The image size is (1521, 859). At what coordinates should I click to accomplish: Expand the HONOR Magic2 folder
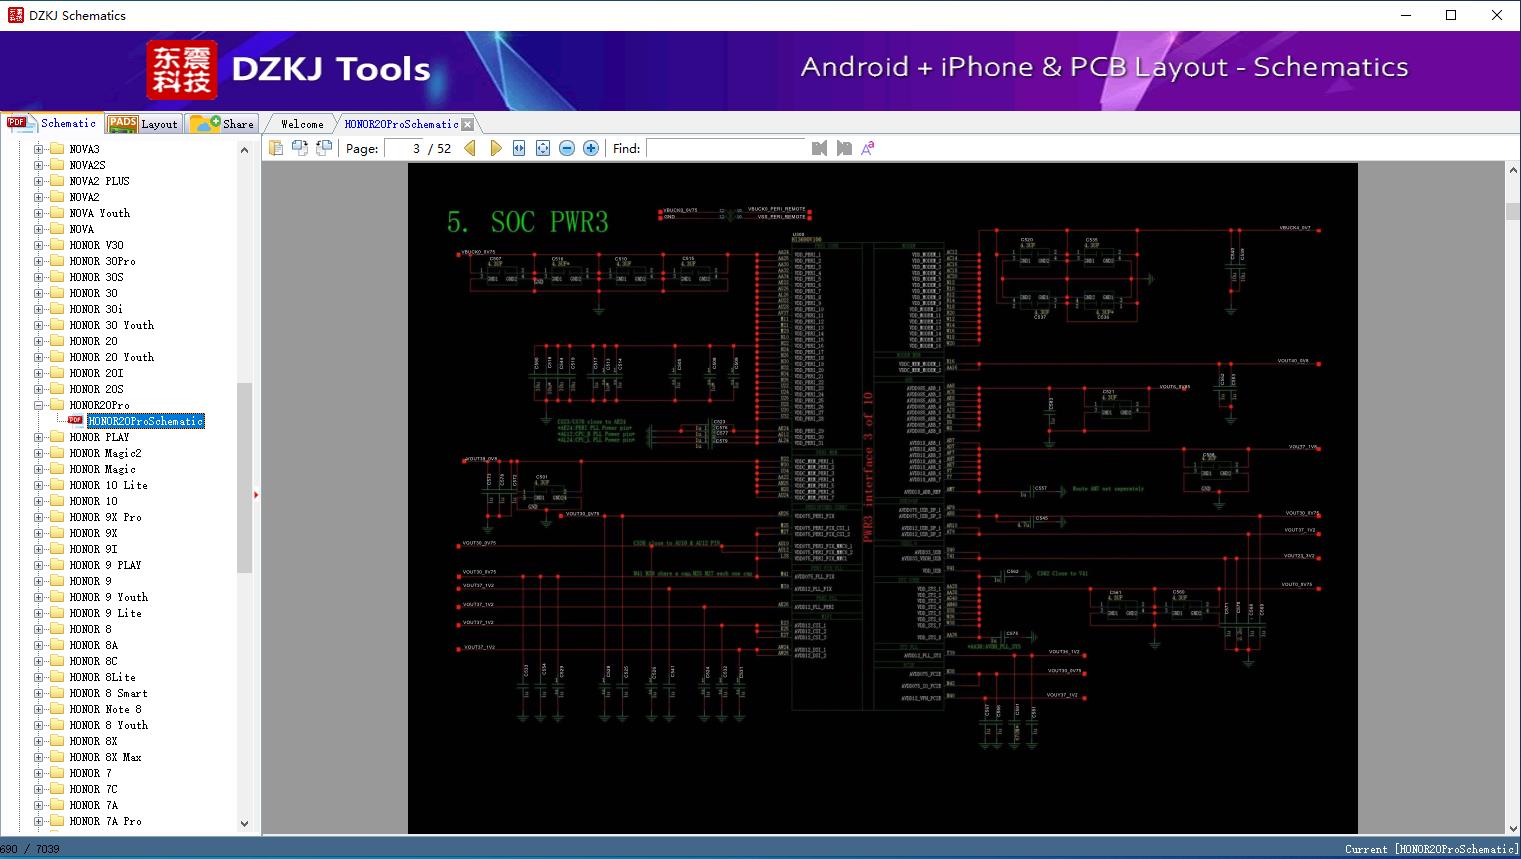tap(39, 453)
